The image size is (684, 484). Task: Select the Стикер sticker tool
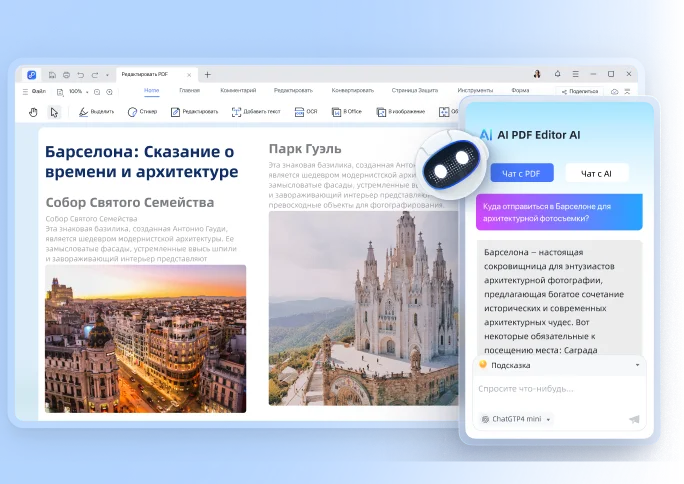coord(142,112)
